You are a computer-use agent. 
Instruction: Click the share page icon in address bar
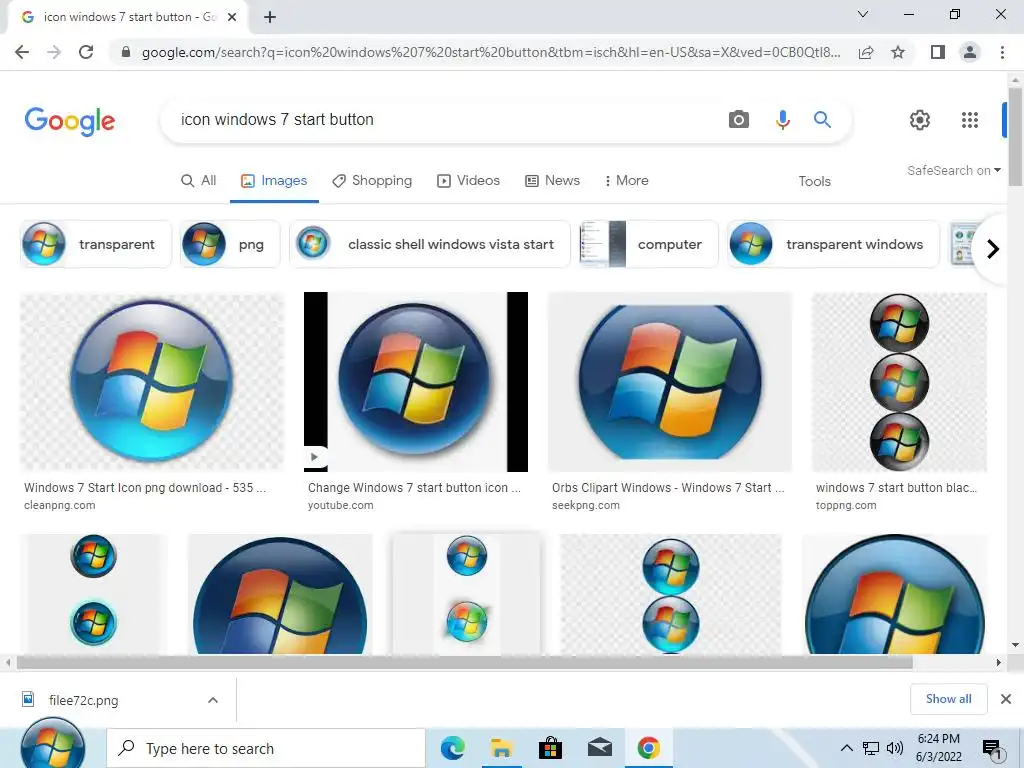pos(866,52)
